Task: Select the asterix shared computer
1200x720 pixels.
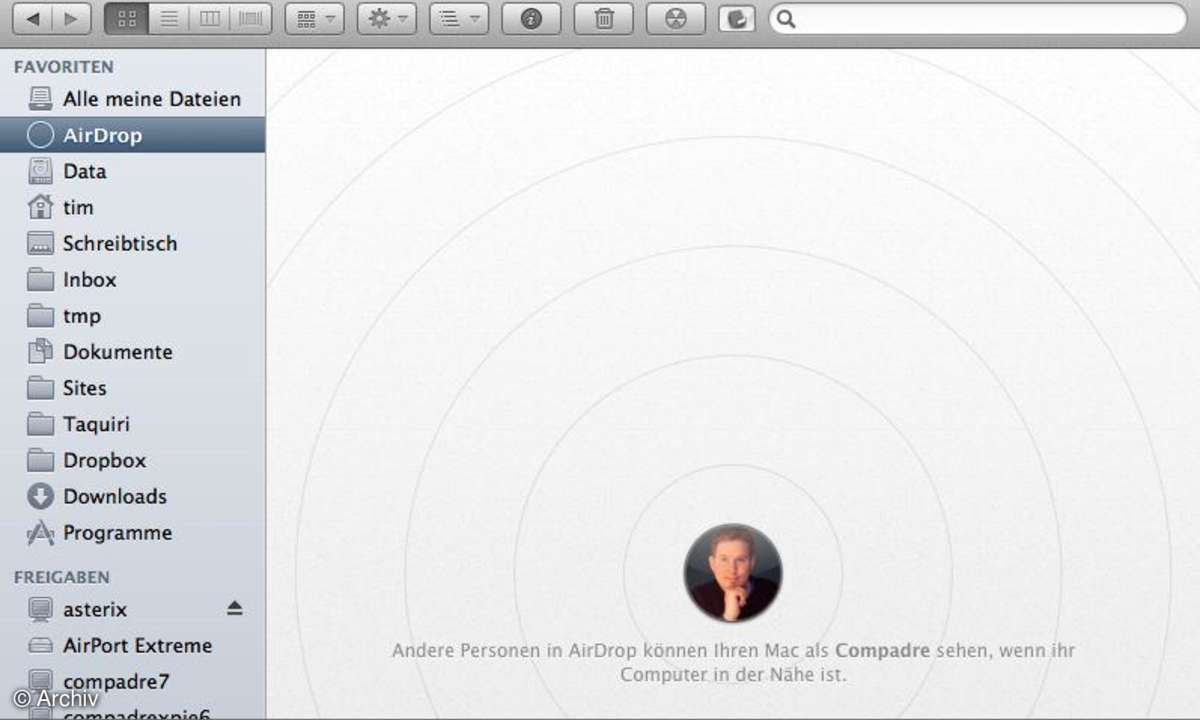Action: click(132, 609)
